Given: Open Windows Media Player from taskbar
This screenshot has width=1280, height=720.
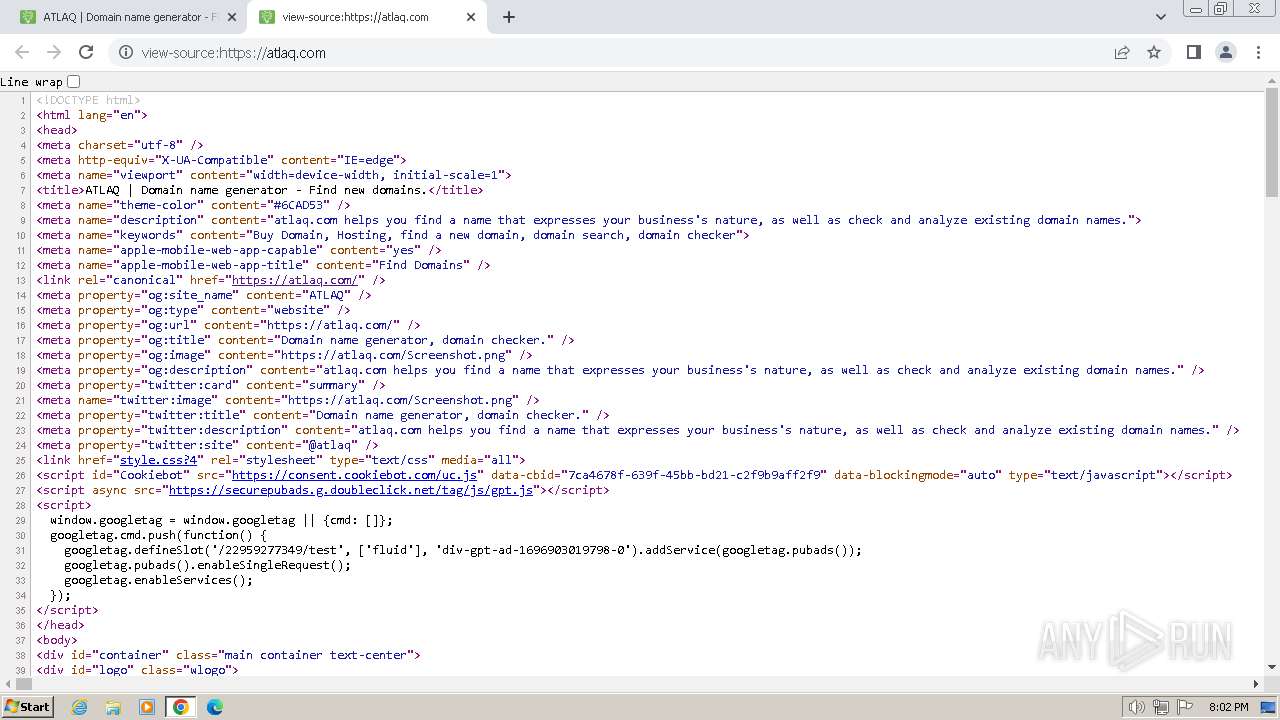Looking at the screenshot, I should pos(147,707).
